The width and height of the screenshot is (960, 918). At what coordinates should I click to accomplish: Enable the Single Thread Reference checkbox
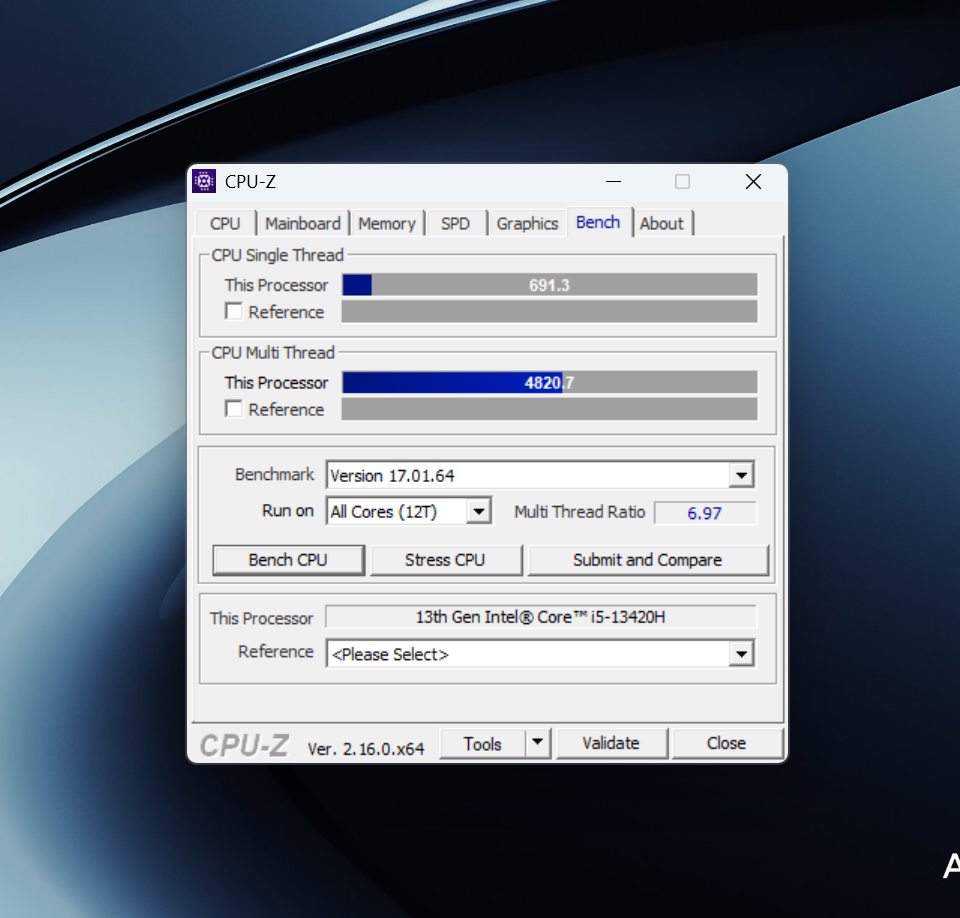234,312
